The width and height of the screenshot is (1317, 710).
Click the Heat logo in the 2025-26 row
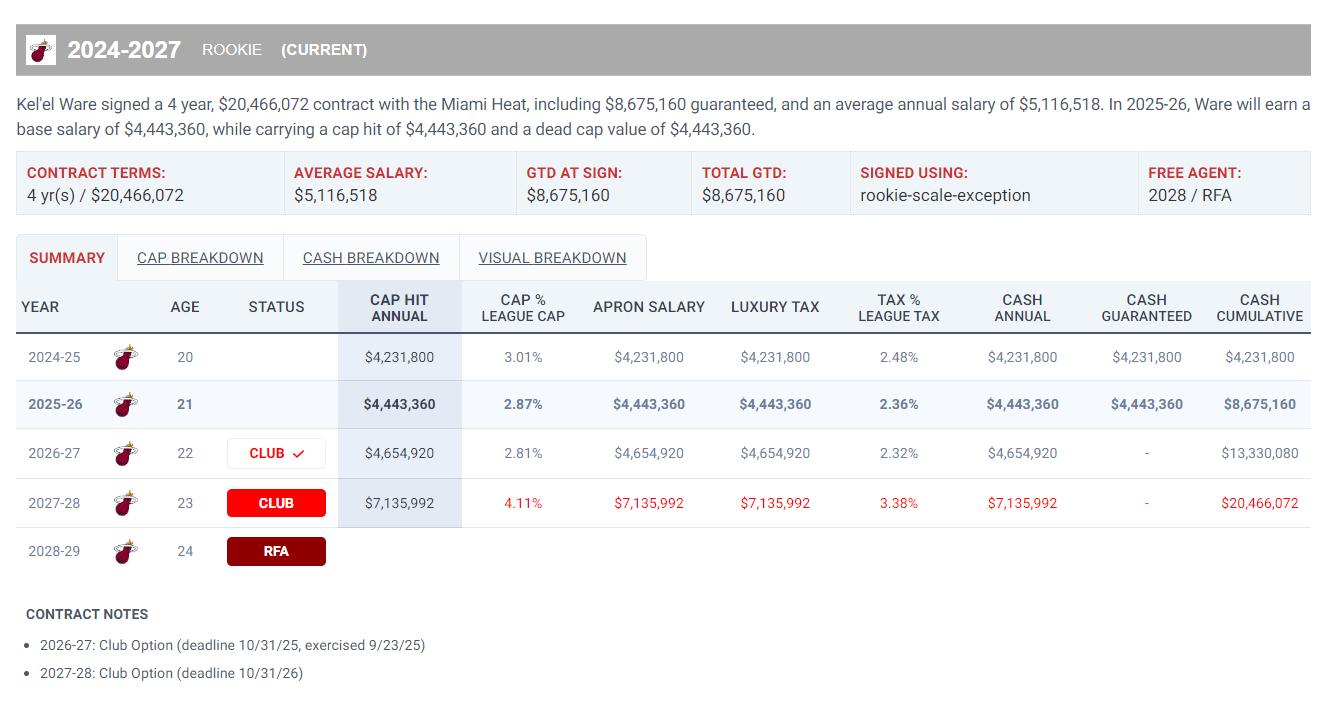125,405
